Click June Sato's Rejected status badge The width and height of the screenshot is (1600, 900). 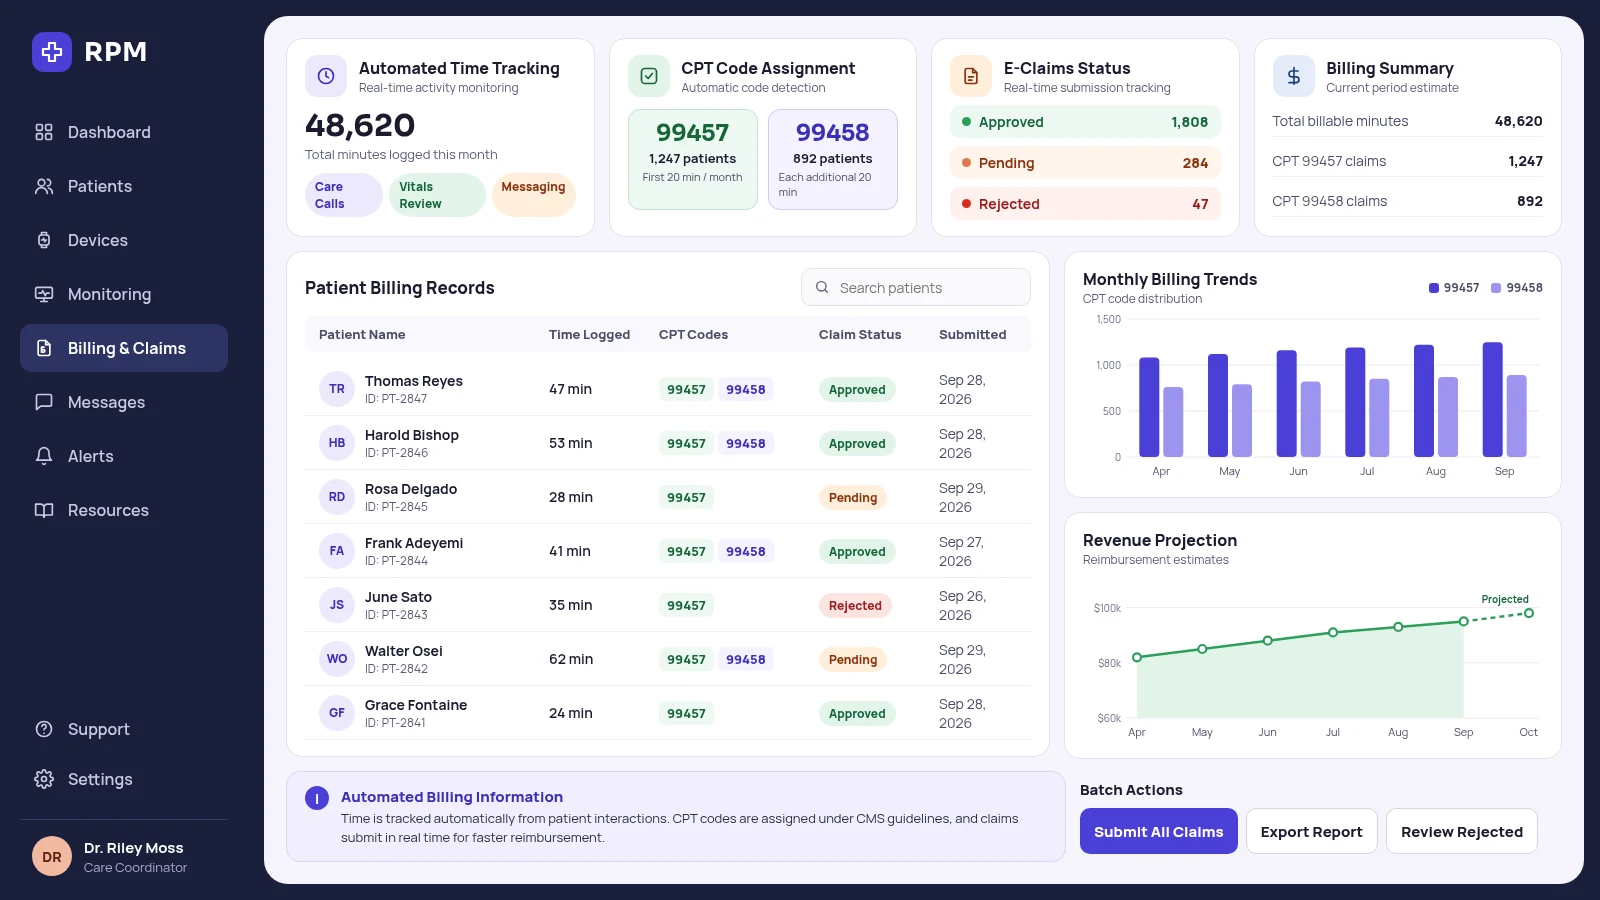(855, 605)
